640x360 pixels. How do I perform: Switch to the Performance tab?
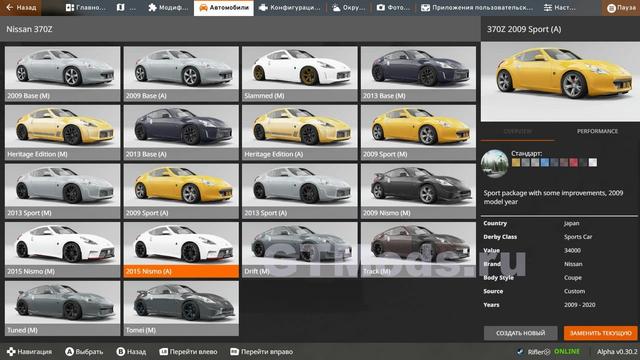click(x=597, y=131)
